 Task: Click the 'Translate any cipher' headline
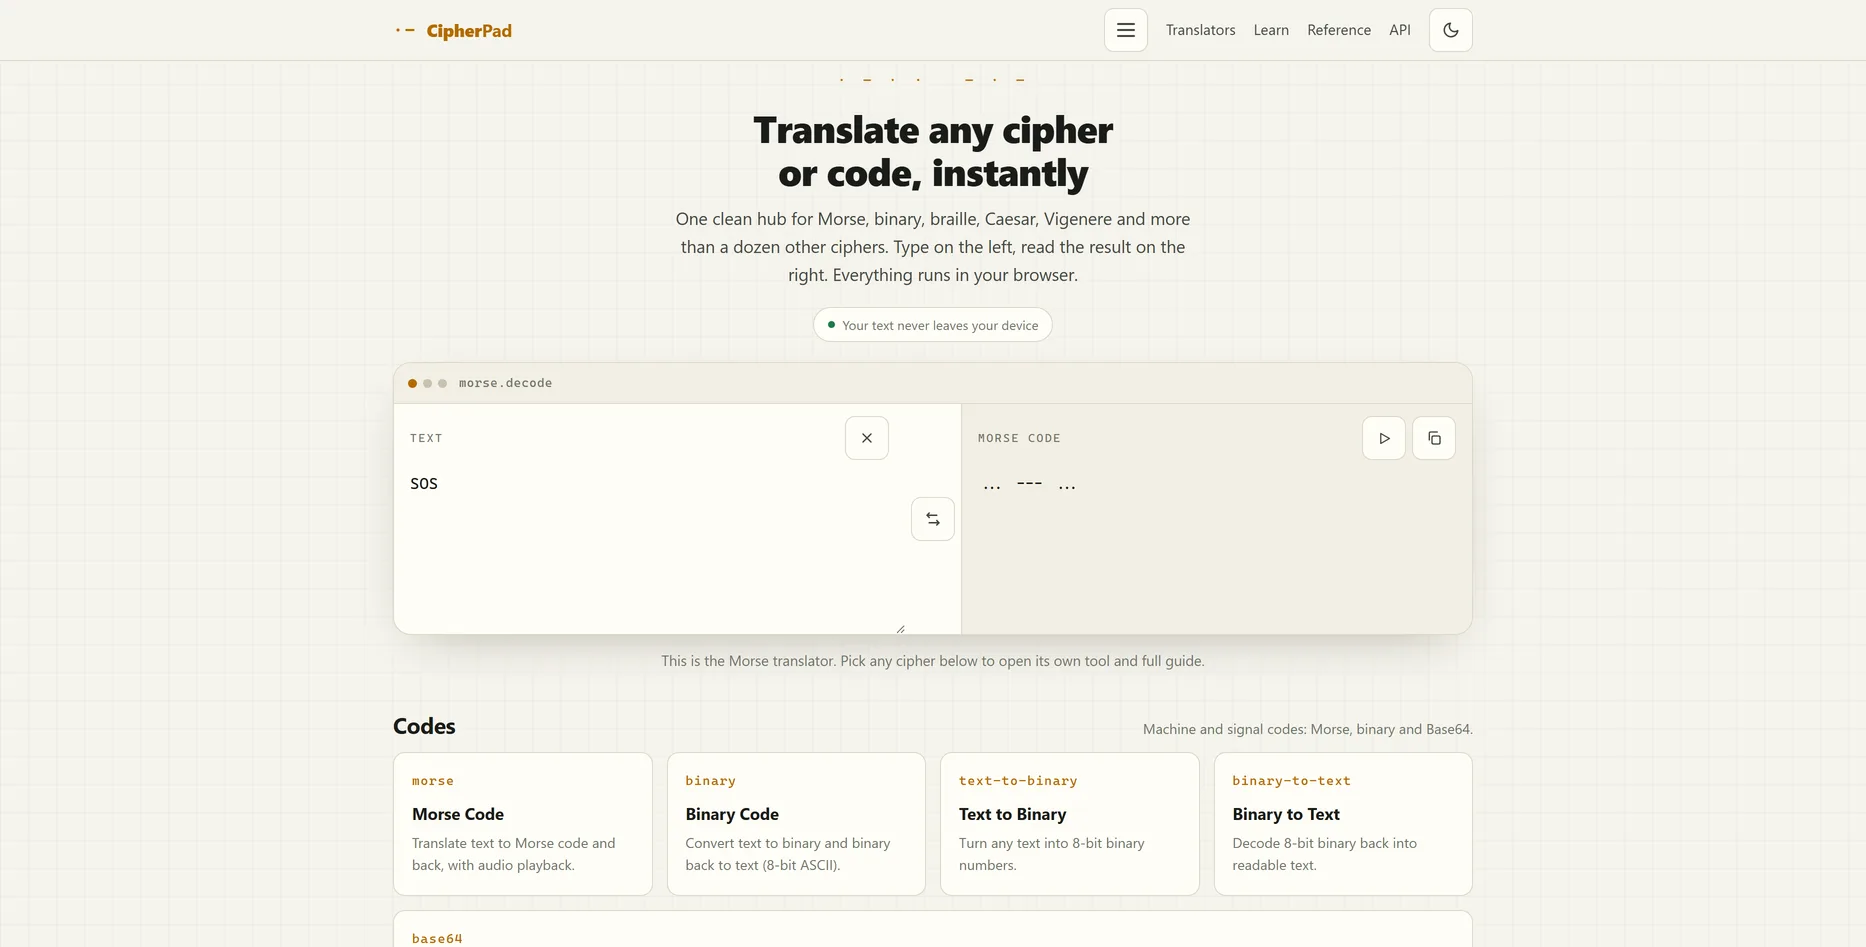tap(933, 151)
